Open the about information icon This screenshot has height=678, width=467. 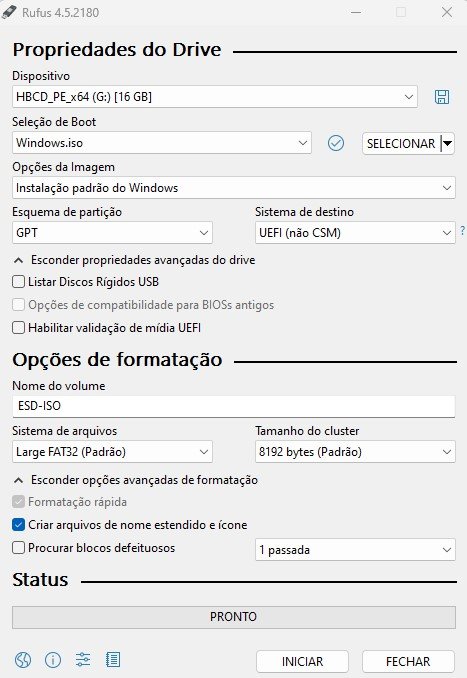tap(53, 660)
